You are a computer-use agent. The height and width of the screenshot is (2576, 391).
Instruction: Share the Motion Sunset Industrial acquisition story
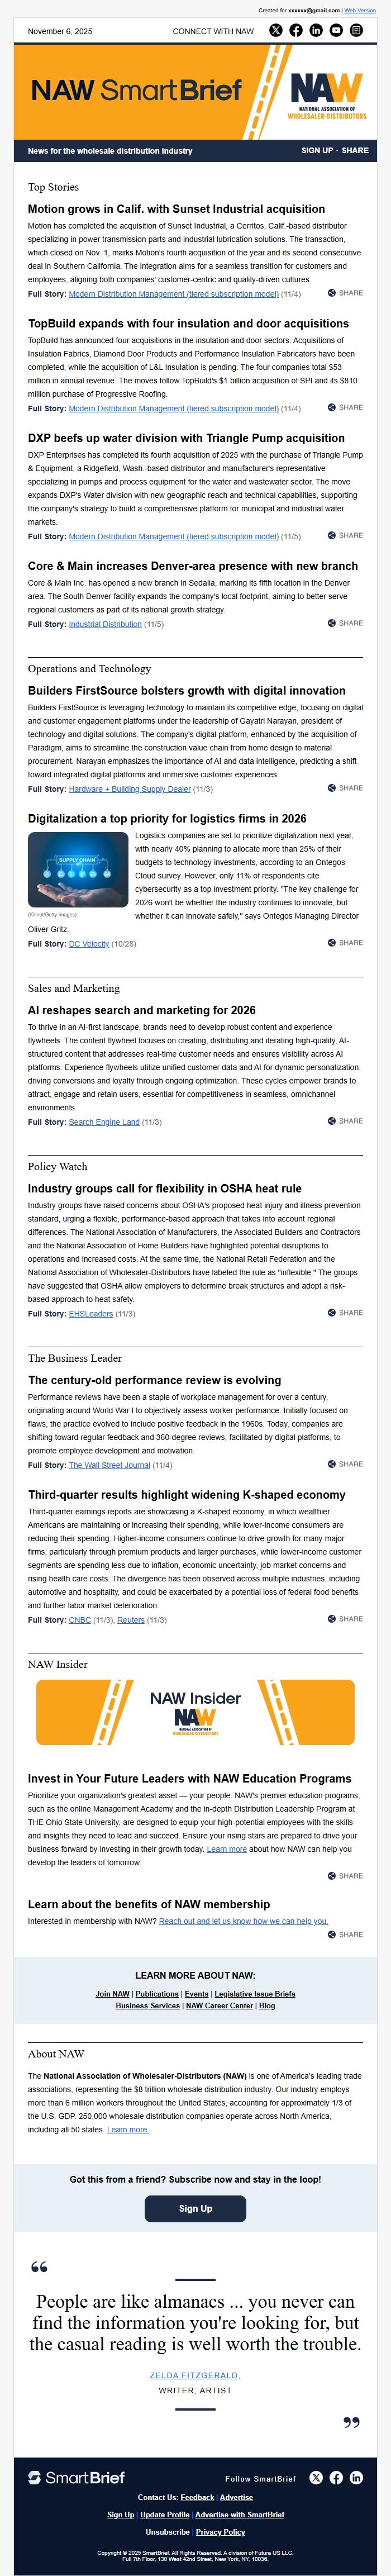345,293
